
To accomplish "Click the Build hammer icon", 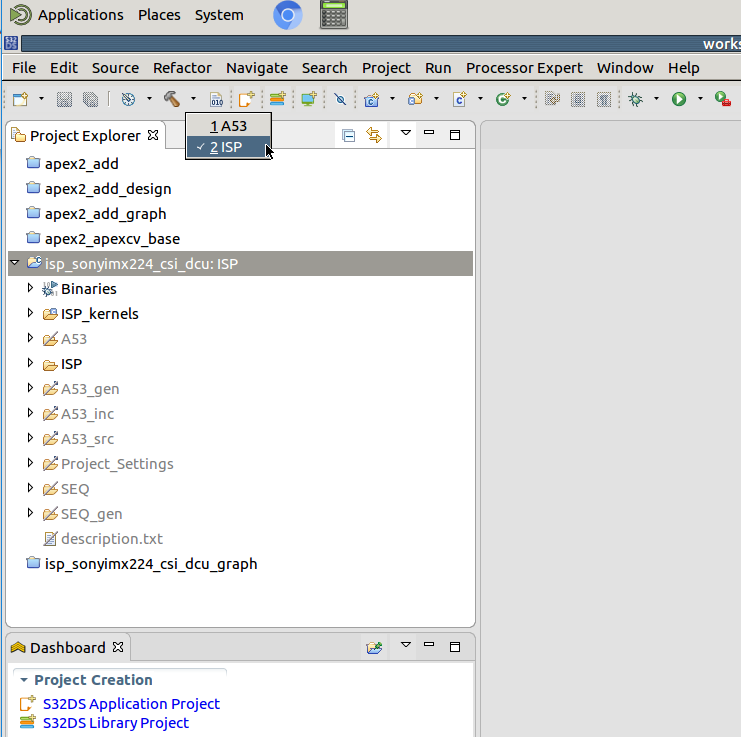I will pos(172,99).
